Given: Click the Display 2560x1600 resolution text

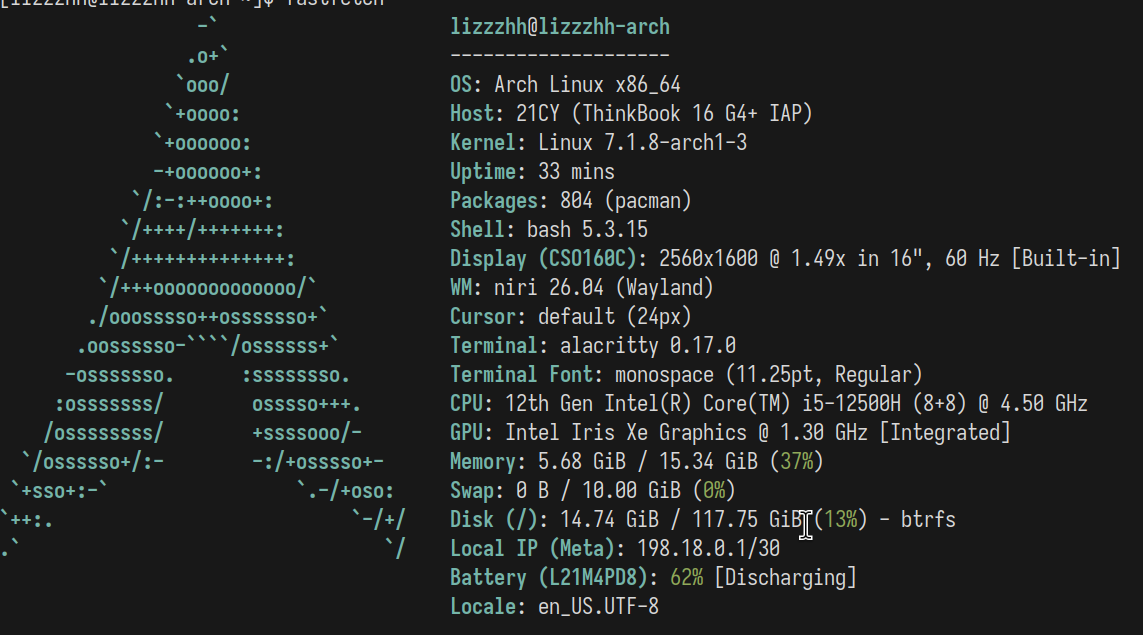Looking at the screenshot, I should (709, 259).
